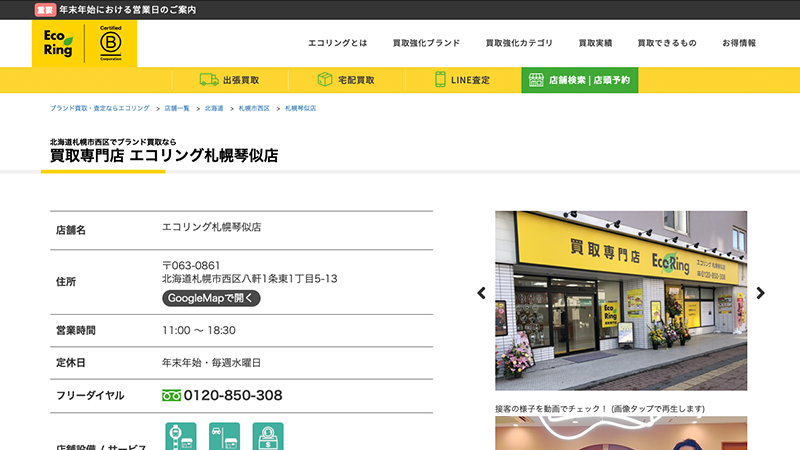
Task: Click the LINE査定 smartphone icon
Action: pyautogui.click(x=440, y=80)
